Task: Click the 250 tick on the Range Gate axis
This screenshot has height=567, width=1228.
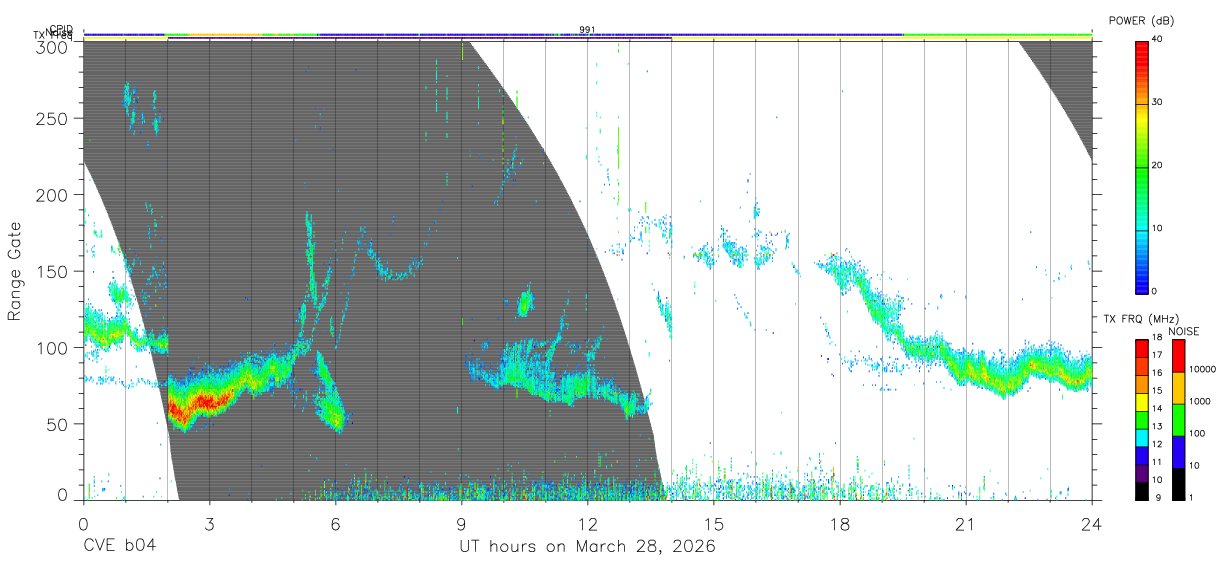Action: coord(53,119)
